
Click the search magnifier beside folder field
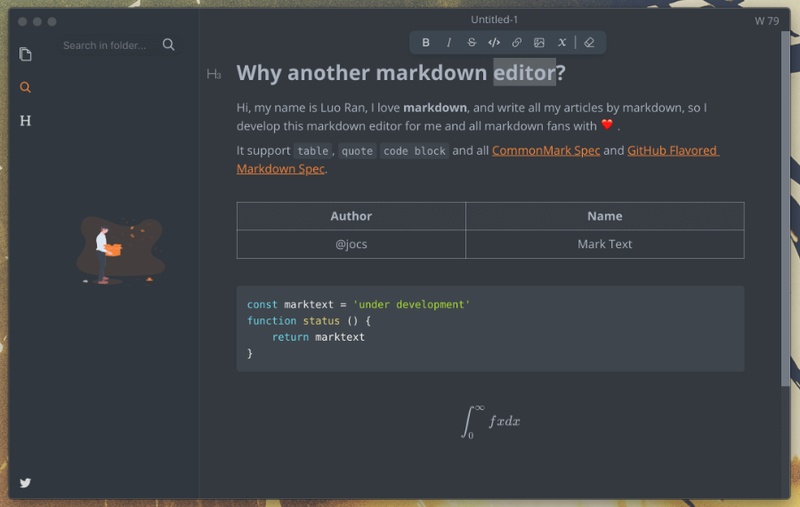click(168, 45)
